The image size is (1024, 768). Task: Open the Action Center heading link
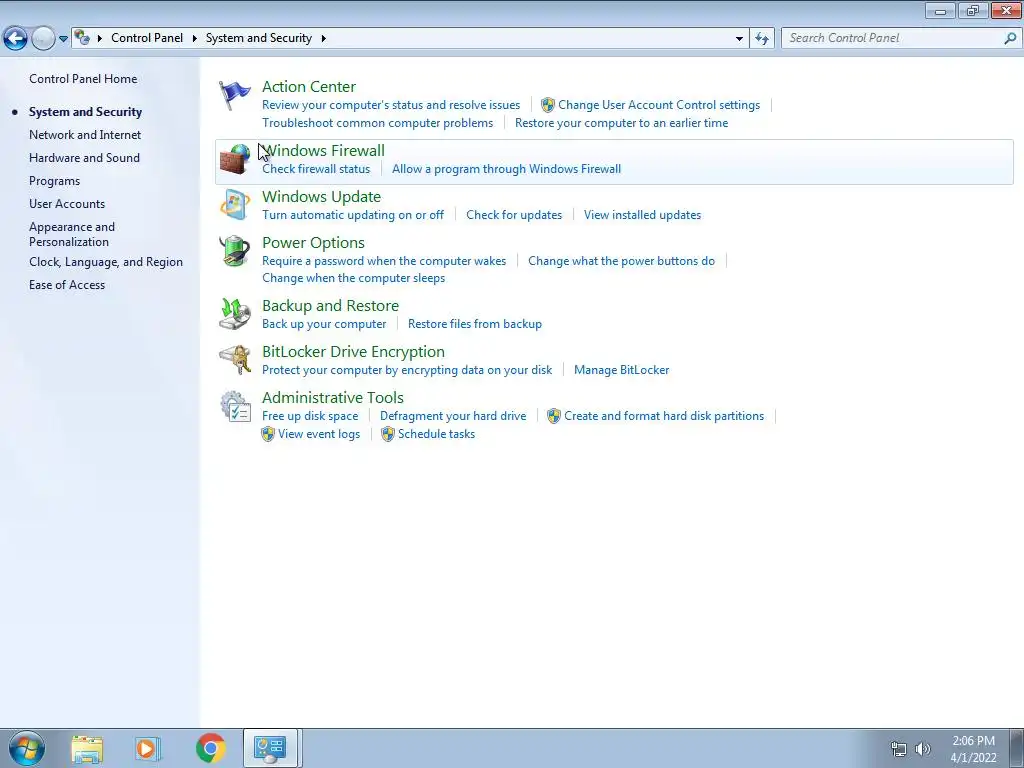[x=309, y=86]
